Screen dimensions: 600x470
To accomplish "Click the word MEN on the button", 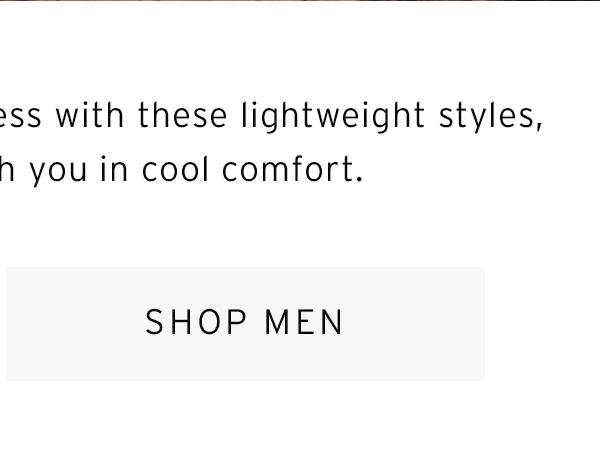I will pyautogui.click(x=304, y=322).
